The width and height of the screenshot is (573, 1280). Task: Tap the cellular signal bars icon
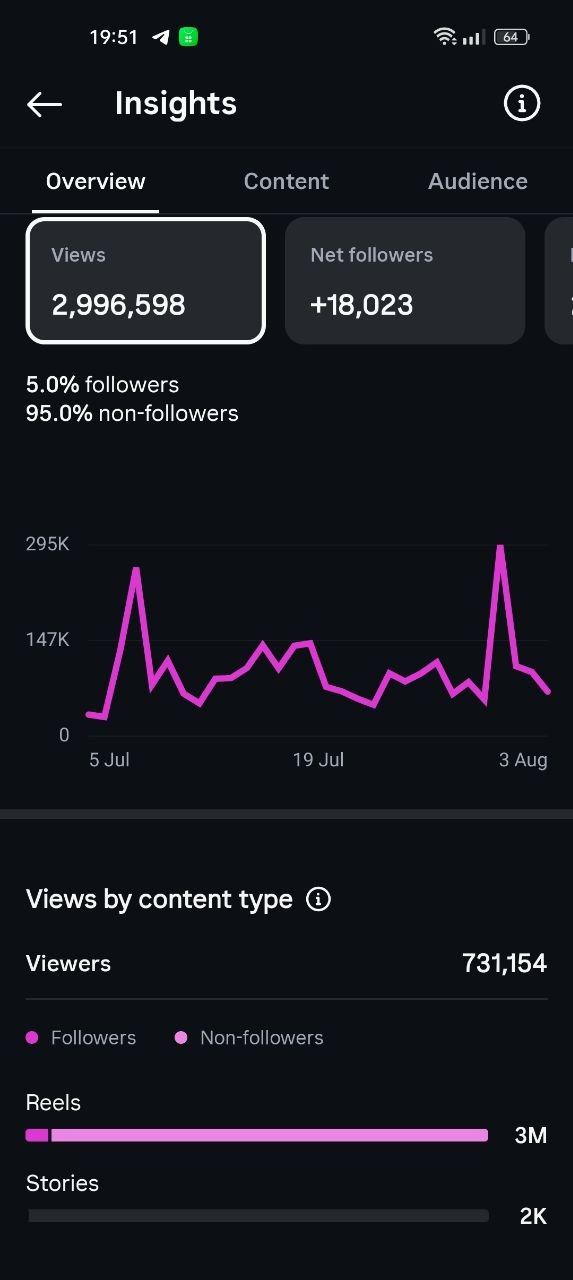click(474, 38)
